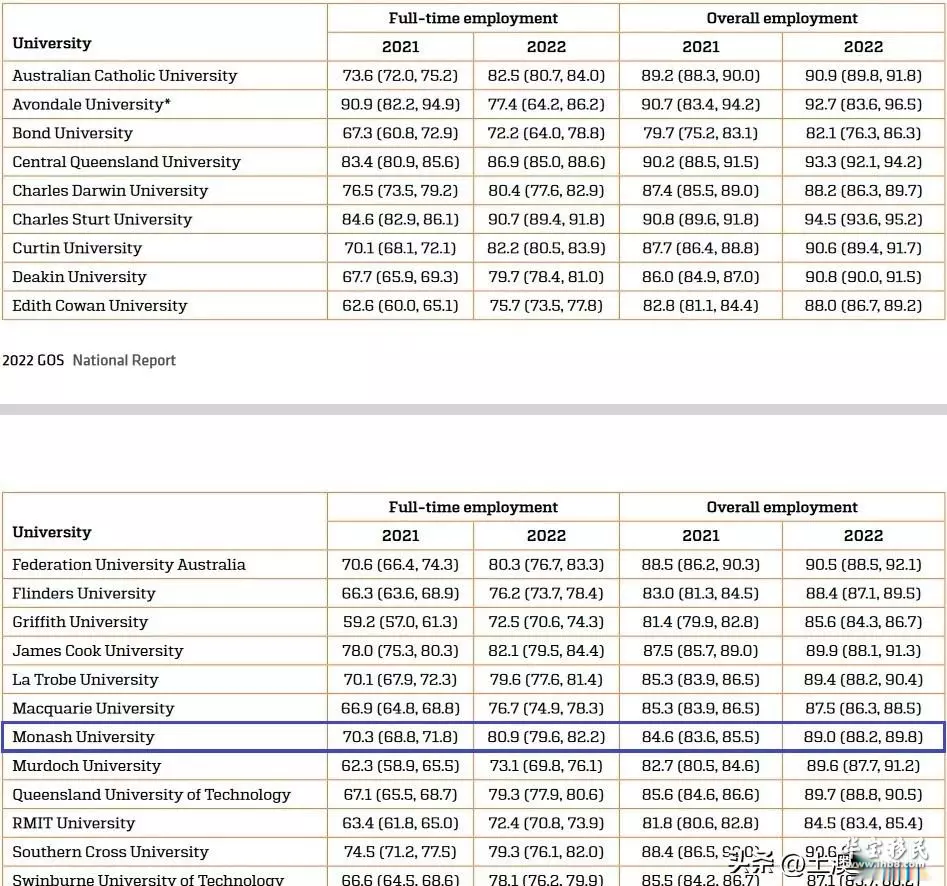This screenshot has width=947, height=886.
Task: Select University column header in lower table
Action: click(x=51, y=532)
